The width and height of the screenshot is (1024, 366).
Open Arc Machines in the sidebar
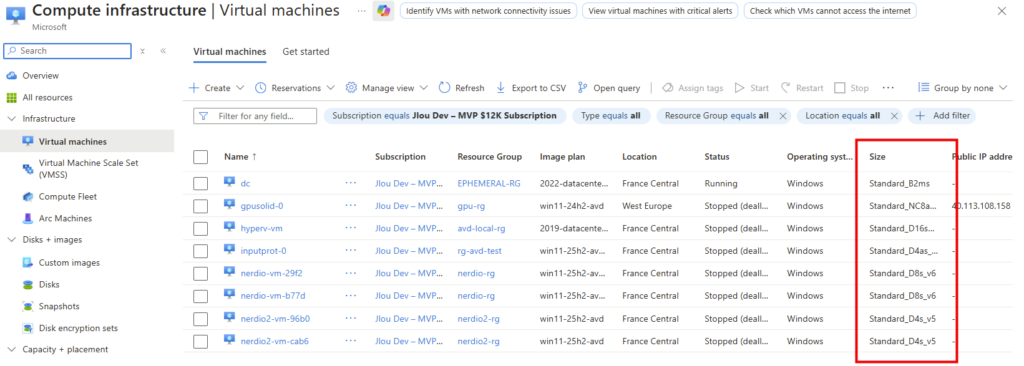65,218
